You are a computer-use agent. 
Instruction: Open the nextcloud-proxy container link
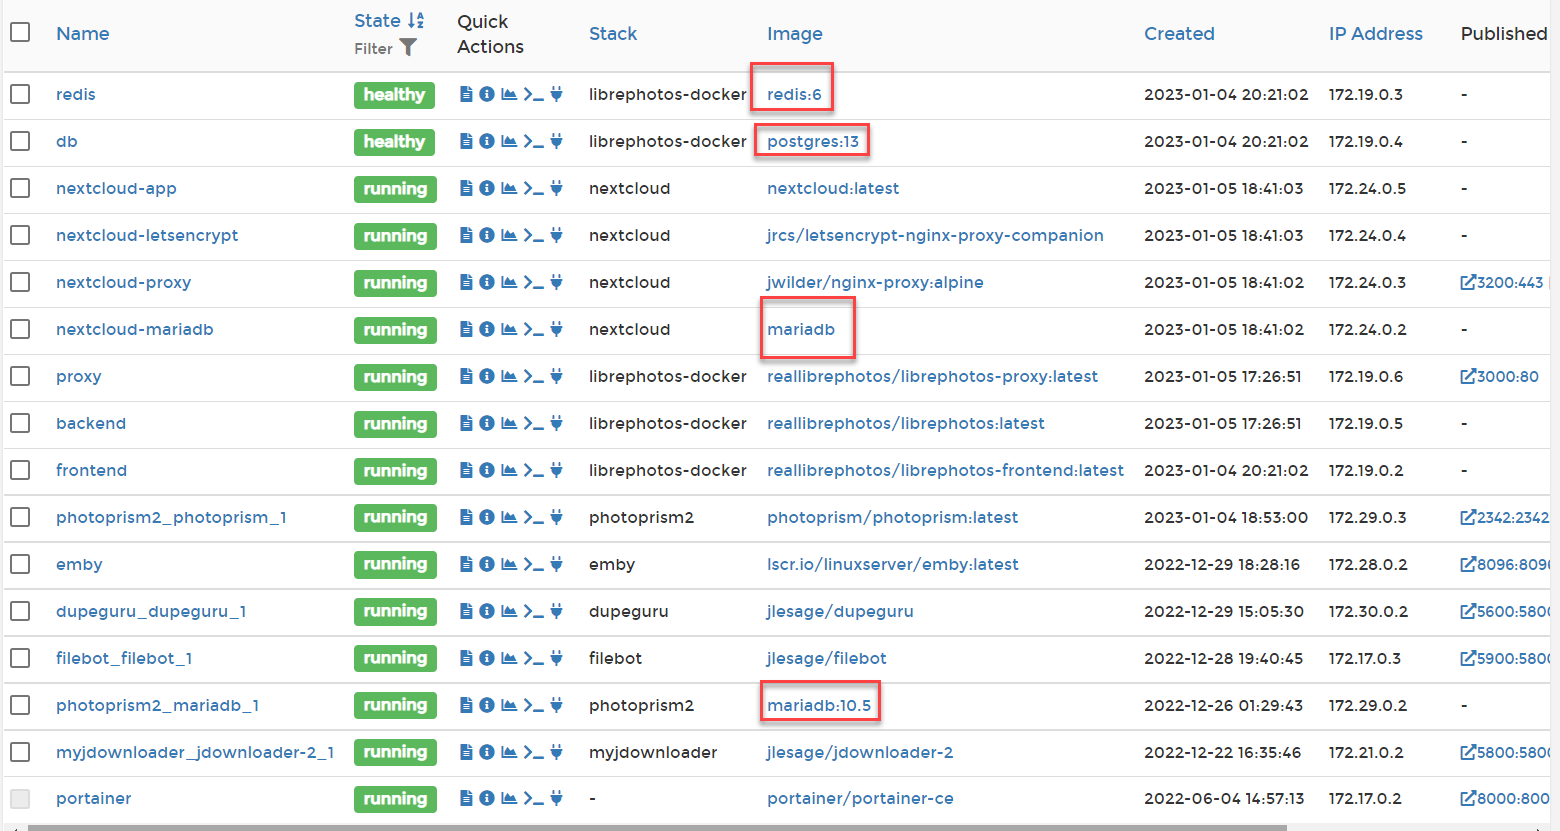click(124, 282)
